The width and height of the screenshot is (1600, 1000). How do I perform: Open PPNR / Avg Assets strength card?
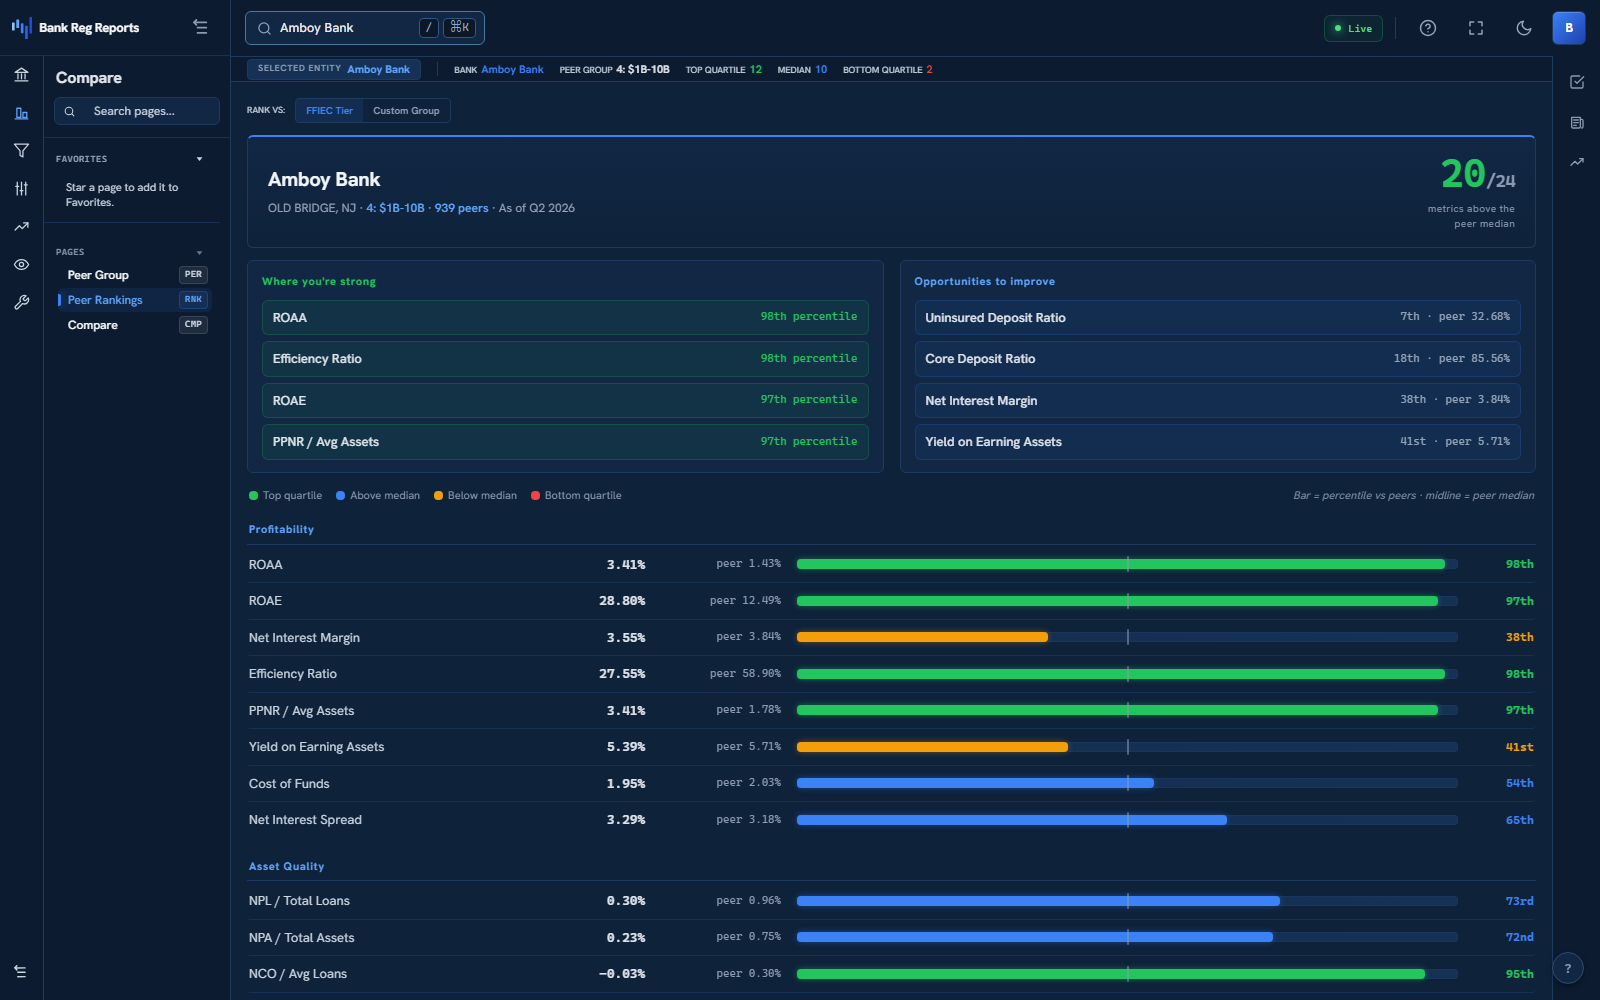[565, 442]
